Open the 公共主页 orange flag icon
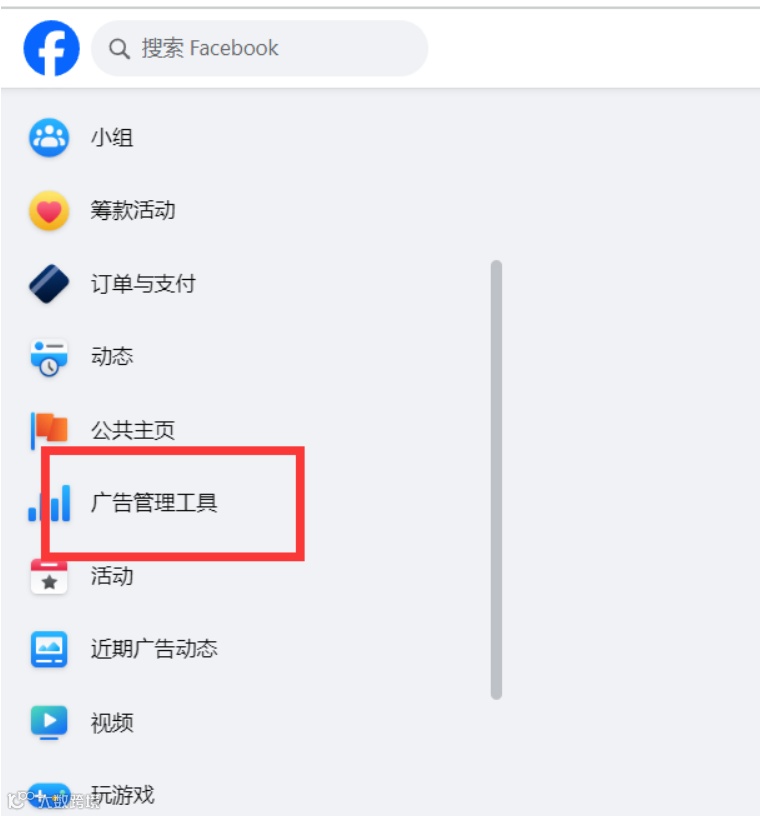This screenshot has width=760, height=816. tap(49, 430)
